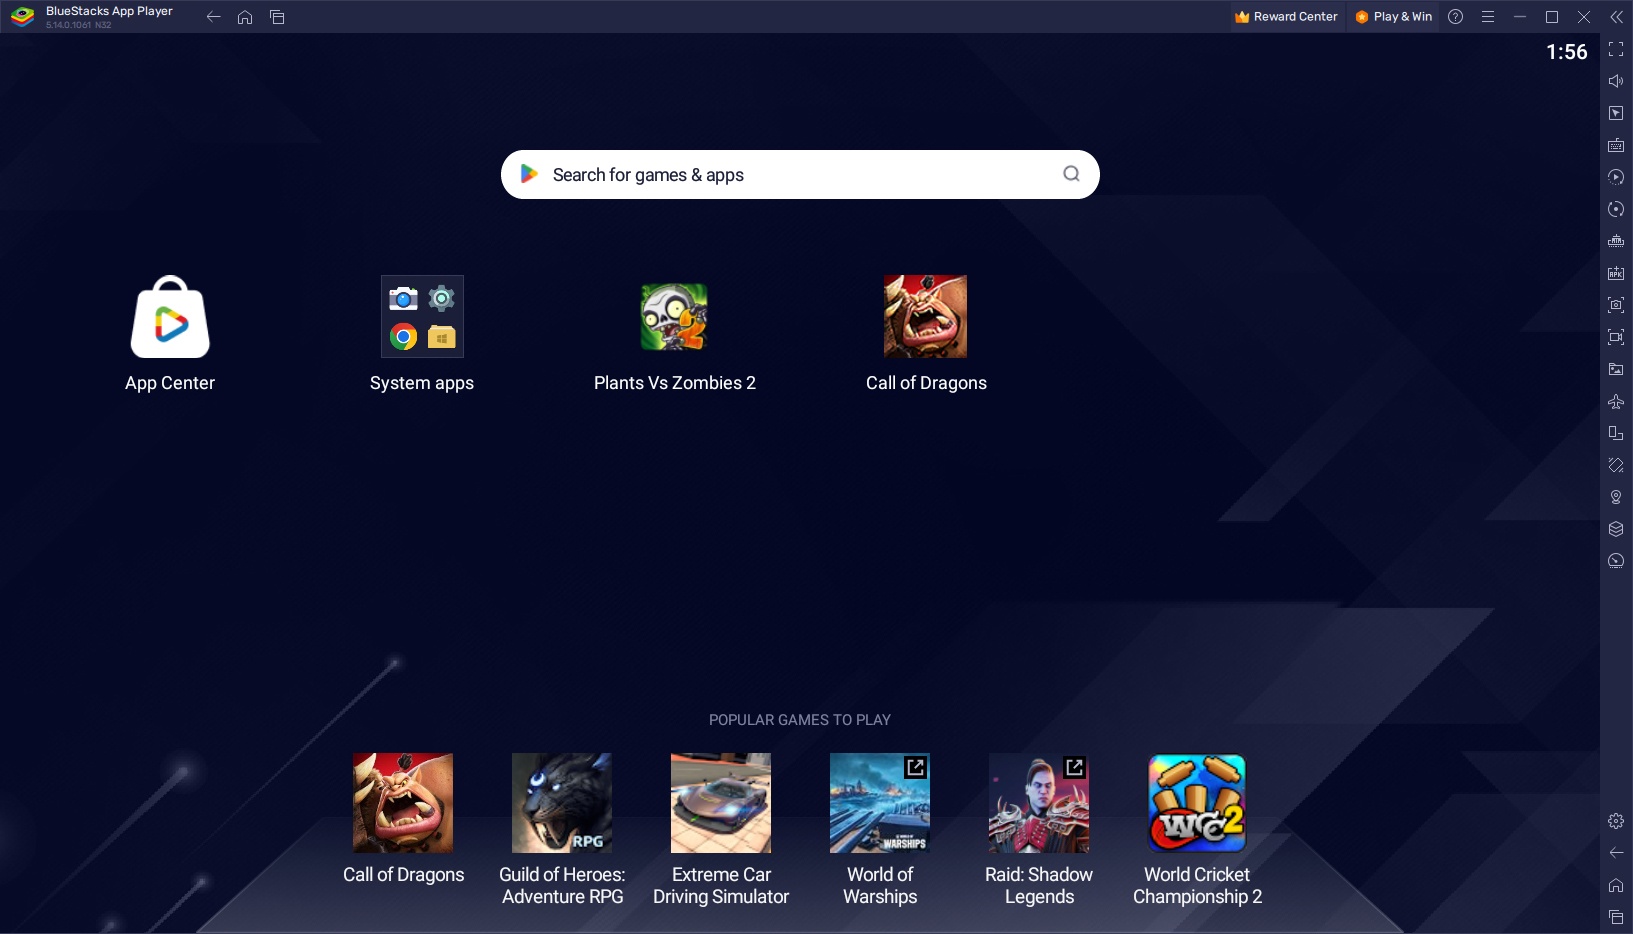1633x934 pixels.
Task: Expand the System apps folder
Action: coord(421,317)
